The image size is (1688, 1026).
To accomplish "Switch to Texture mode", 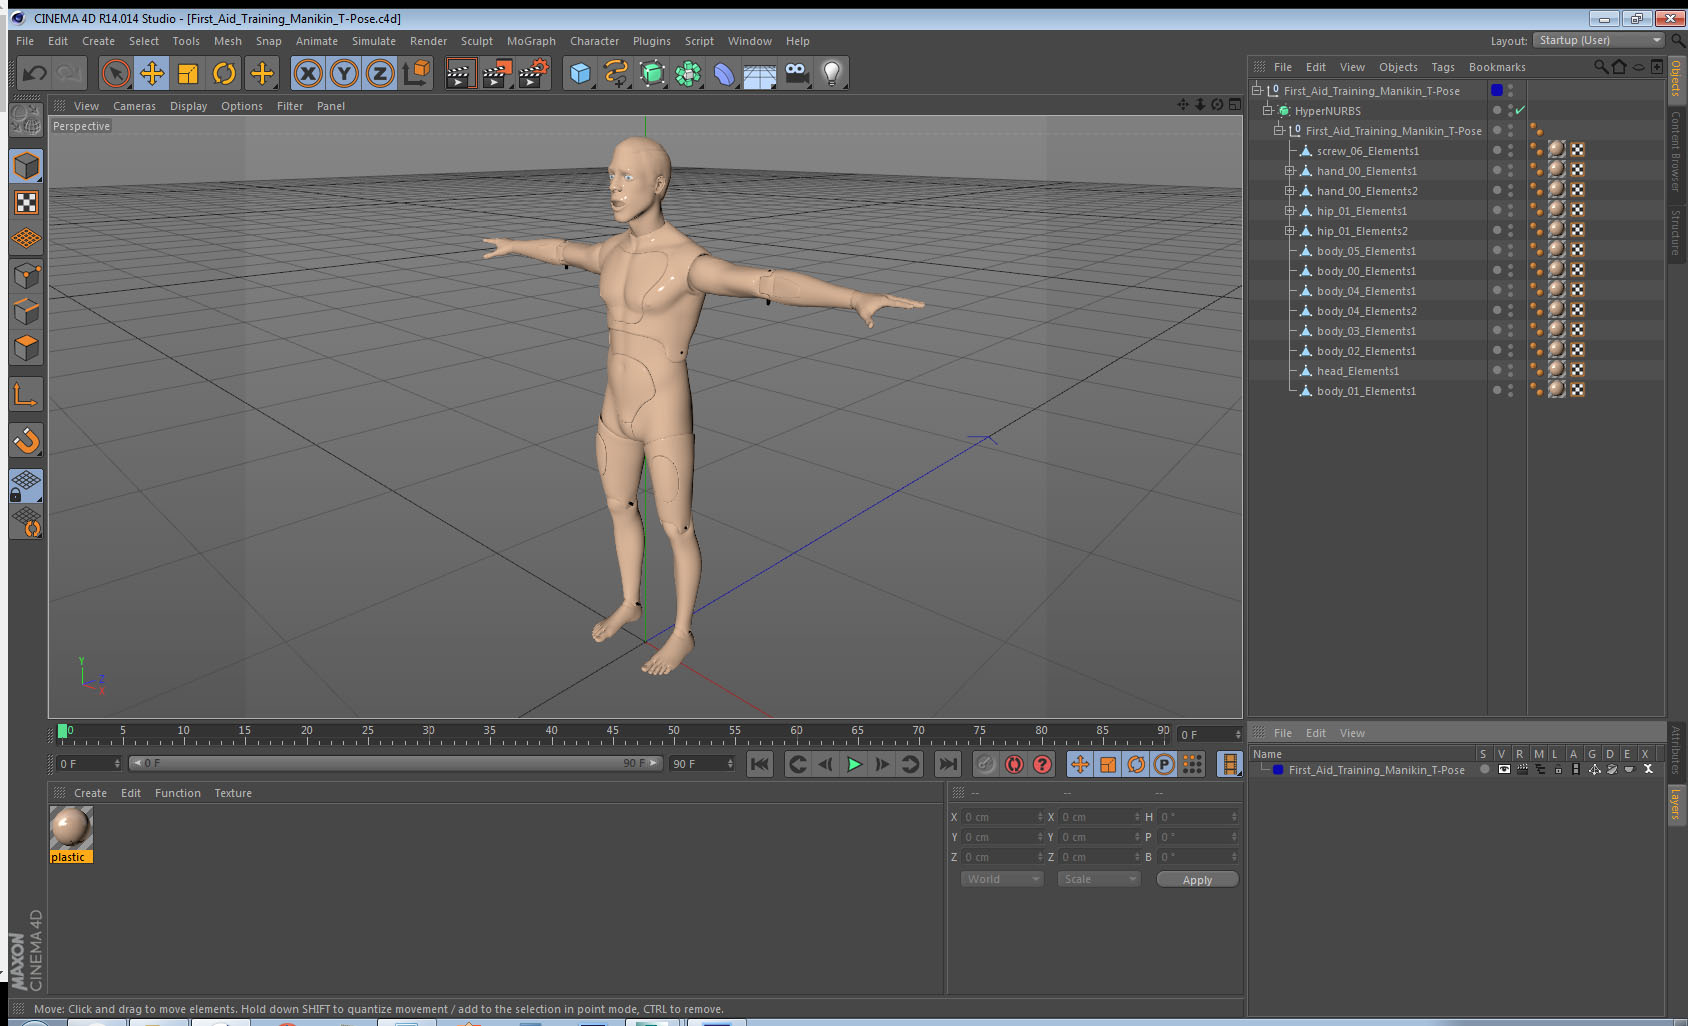I will [26, 203].
